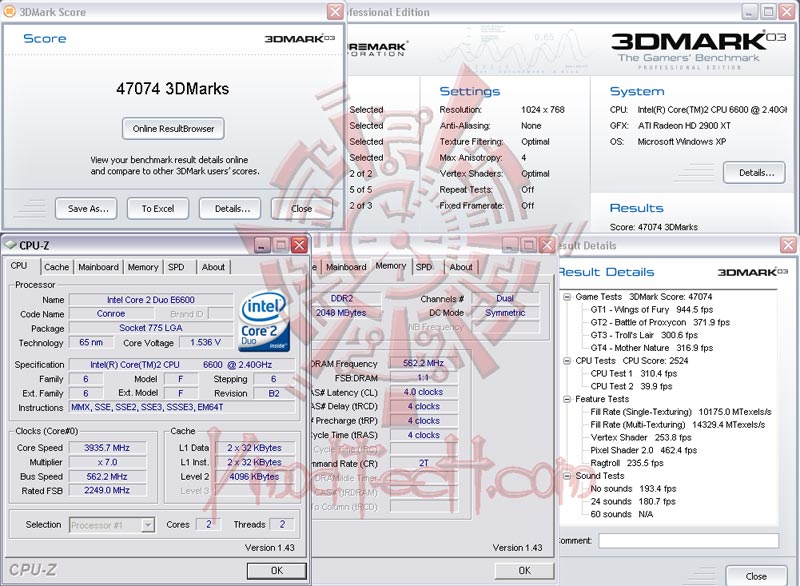Open Memory tab in front CPU-Z window
This screenshot has width=800, height=586.
pos(143,267)
